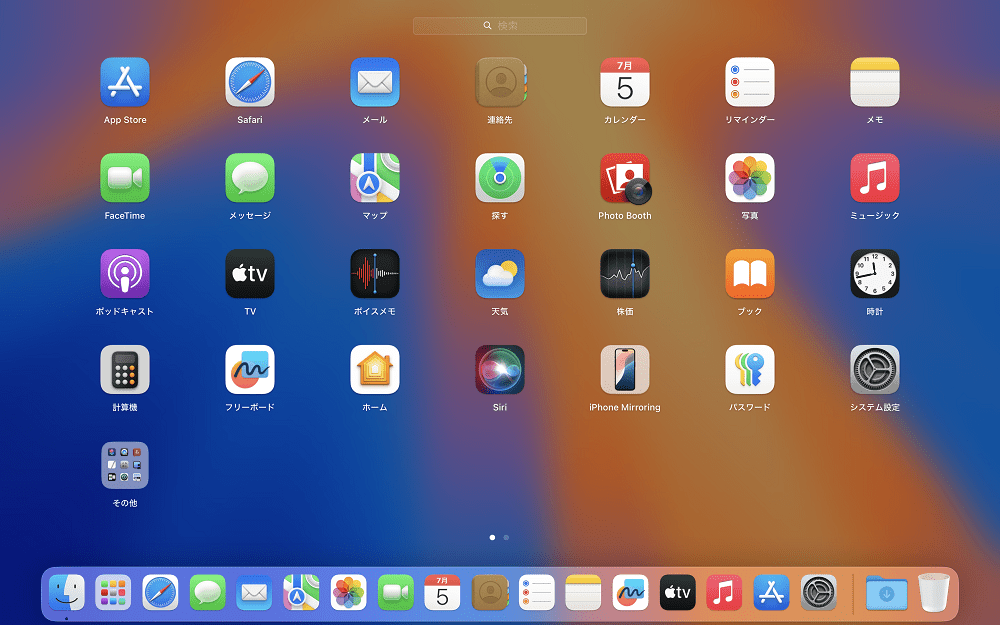Open the Downloads folder in the Dock
Image resolution: width=1000 pixels, height=625 pixels.
886,592
